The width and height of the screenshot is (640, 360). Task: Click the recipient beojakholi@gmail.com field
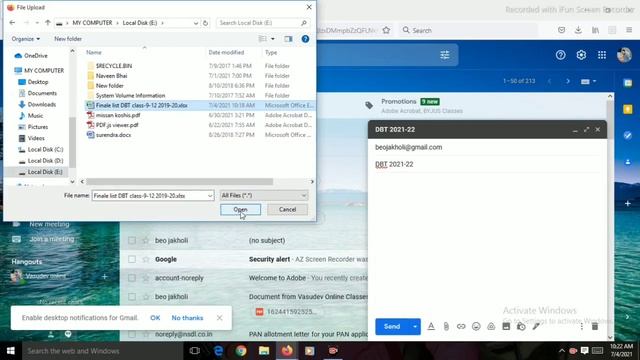487,147
